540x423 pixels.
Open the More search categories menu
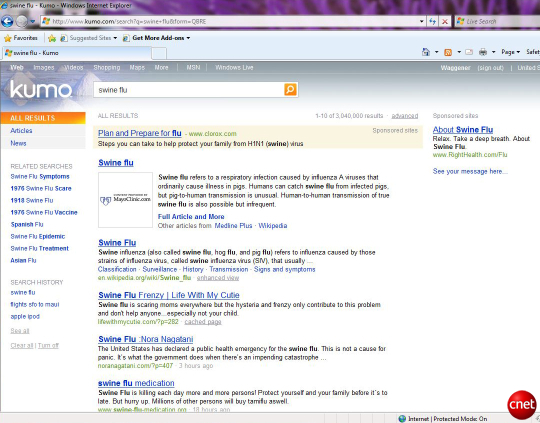161,68
